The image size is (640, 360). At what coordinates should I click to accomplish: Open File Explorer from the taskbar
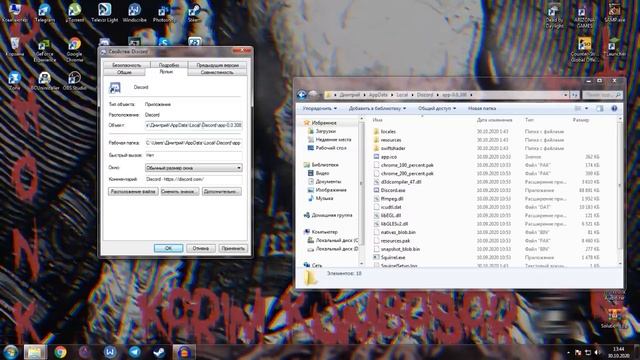(35, 352)
